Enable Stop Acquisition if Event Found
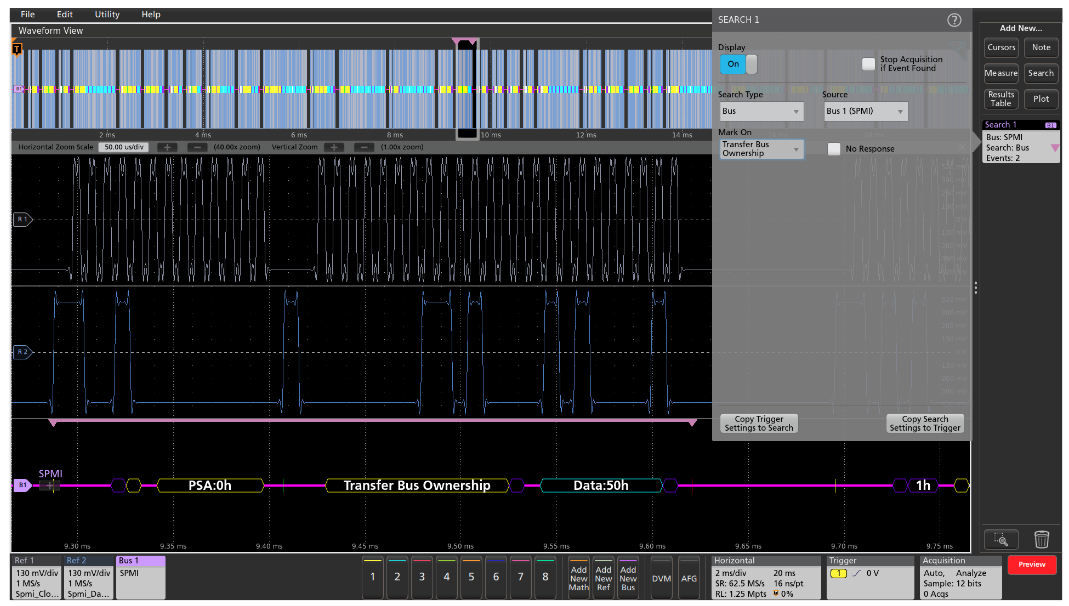This screenshot has width=1069, height=606. click(866, 62)
